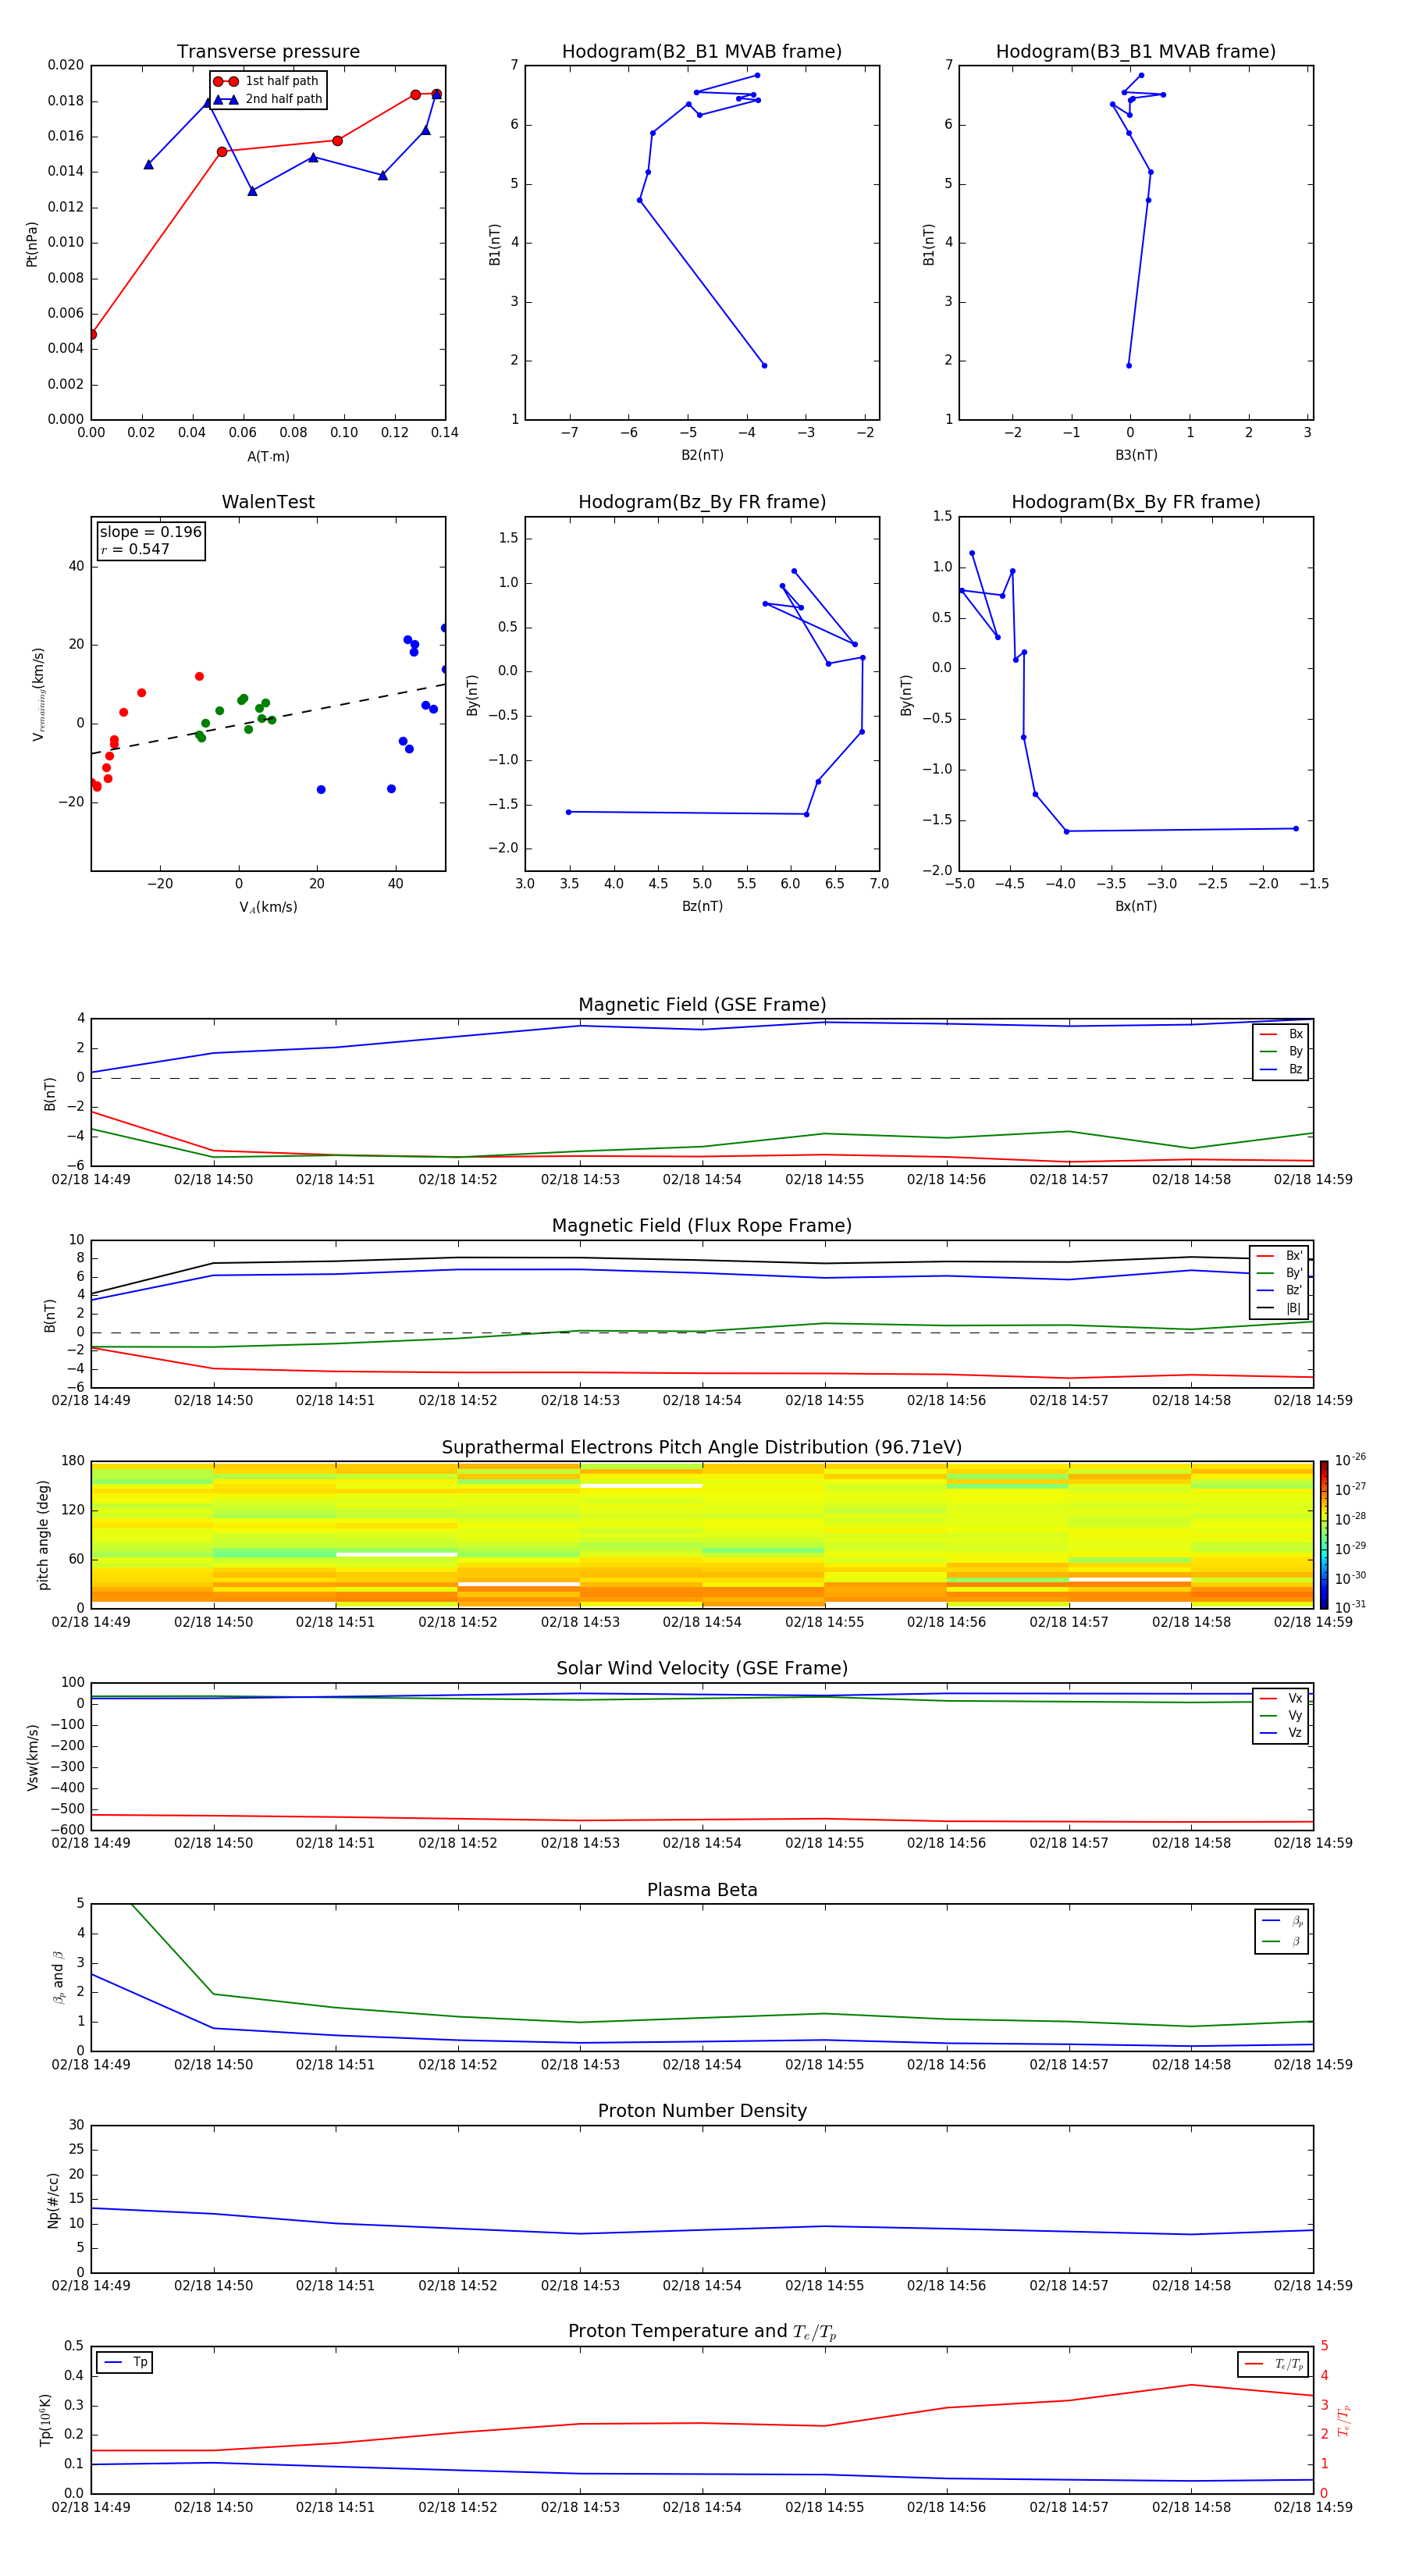Select the 'Te/Tp' legend entry
Image resolution: width=1405 pixels, height=2576 pixels.
[x=1273, y=2364]
